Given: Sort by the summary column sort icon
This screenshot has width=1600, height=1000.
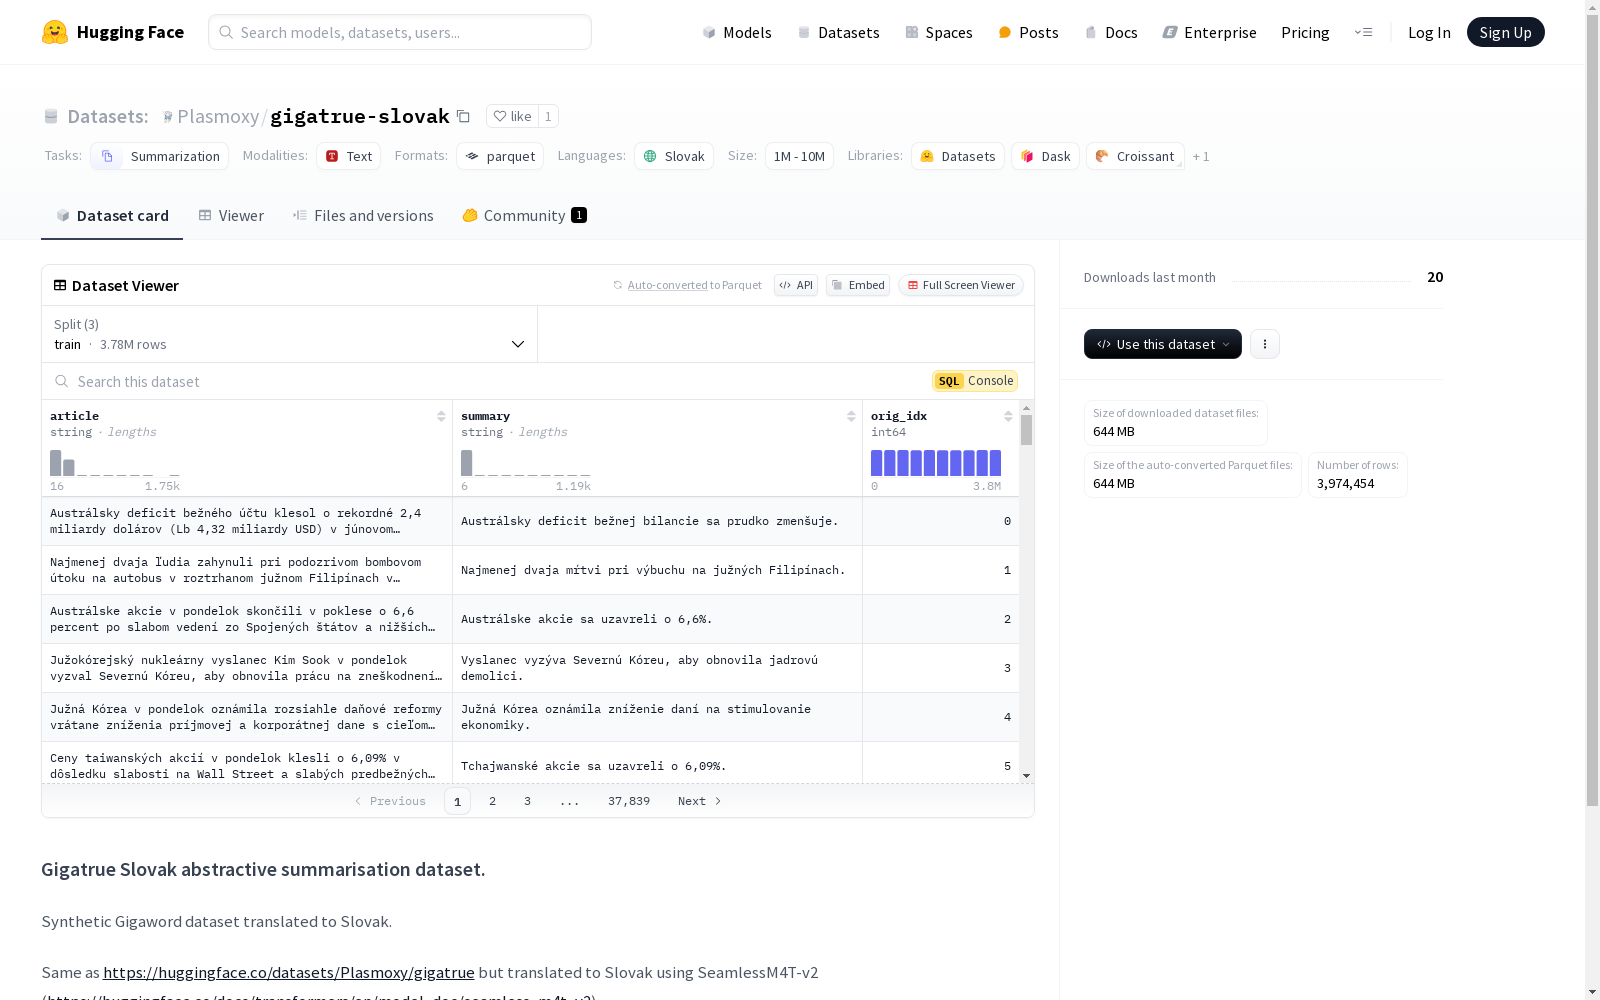Looking at the screenshot, I should point(851,416).
